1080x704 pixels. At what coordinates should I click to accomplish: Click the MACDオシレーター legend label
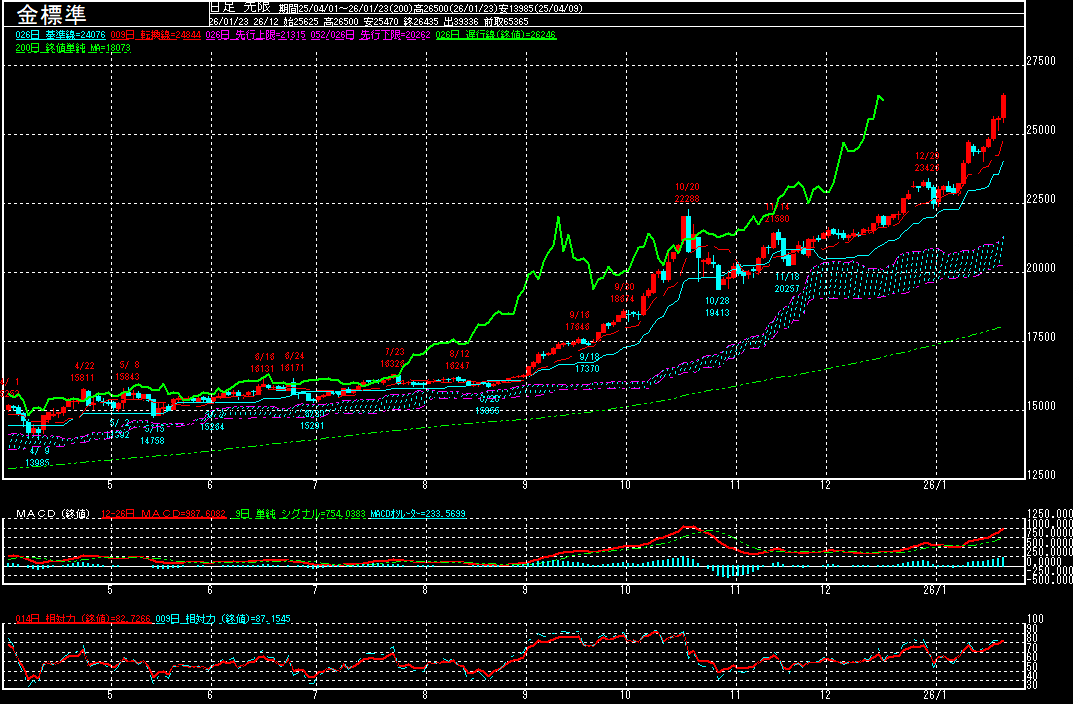pos(416,514)
